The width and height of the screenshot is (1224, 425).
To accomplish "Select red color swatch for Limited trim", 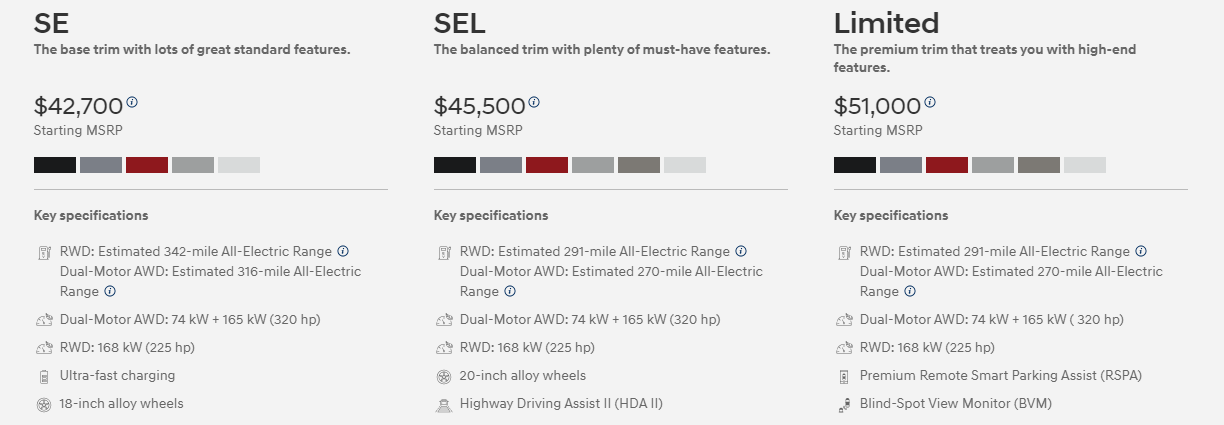I will coord(947,165).
